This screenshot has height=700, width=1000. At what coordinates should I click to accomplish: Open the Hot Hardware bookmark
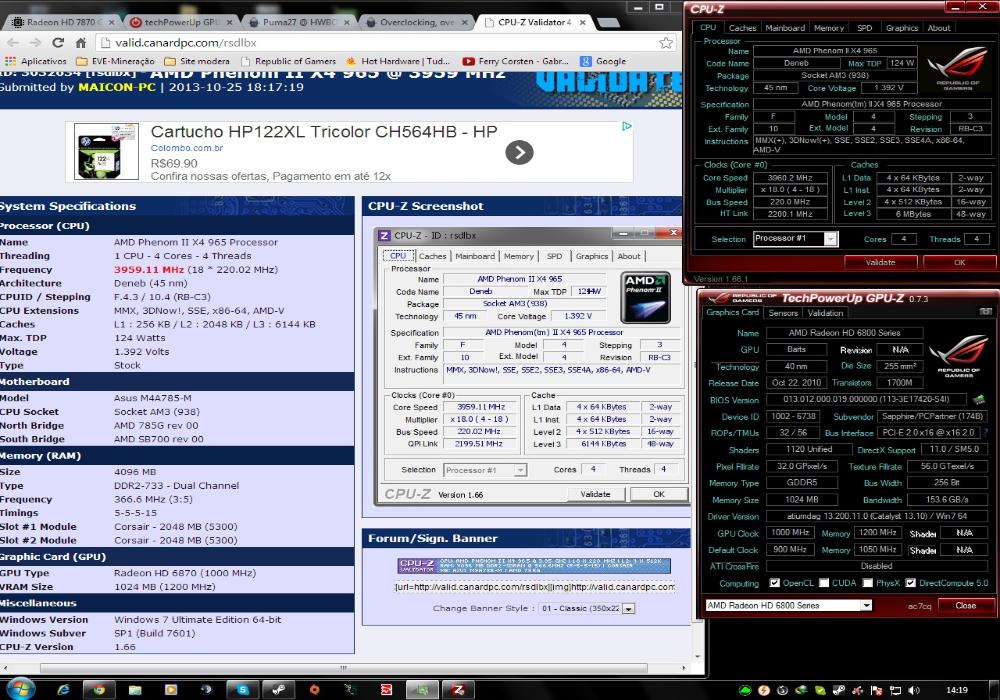pyautogui.click(x=398, y=61)
